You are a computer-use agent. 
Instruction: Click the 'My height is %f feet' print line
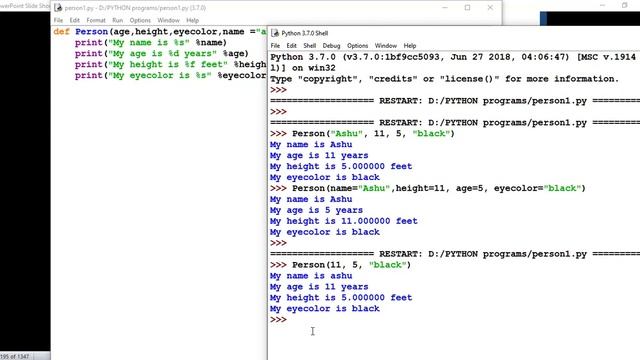coord(171,64)
